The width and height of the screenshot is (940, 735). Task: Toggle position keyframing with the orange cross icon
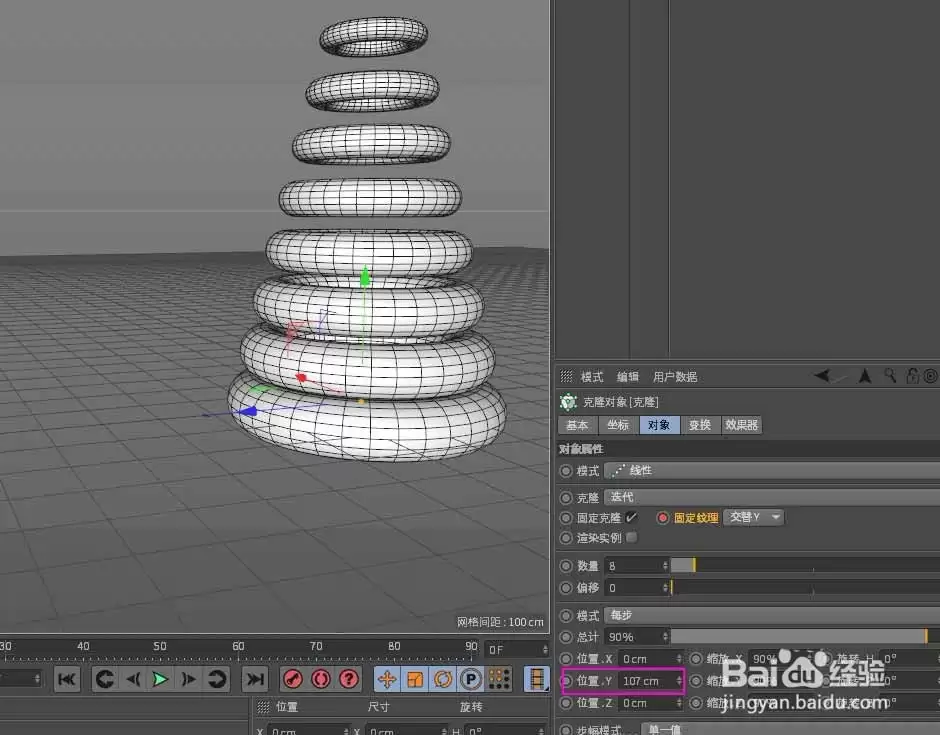(387, 679)
